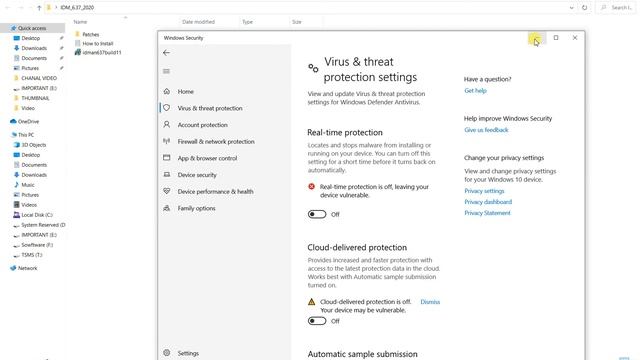This screenshot has width=640, height=360.
Task: Go back using the Windows Security back arrow
Action: (166, 53)
